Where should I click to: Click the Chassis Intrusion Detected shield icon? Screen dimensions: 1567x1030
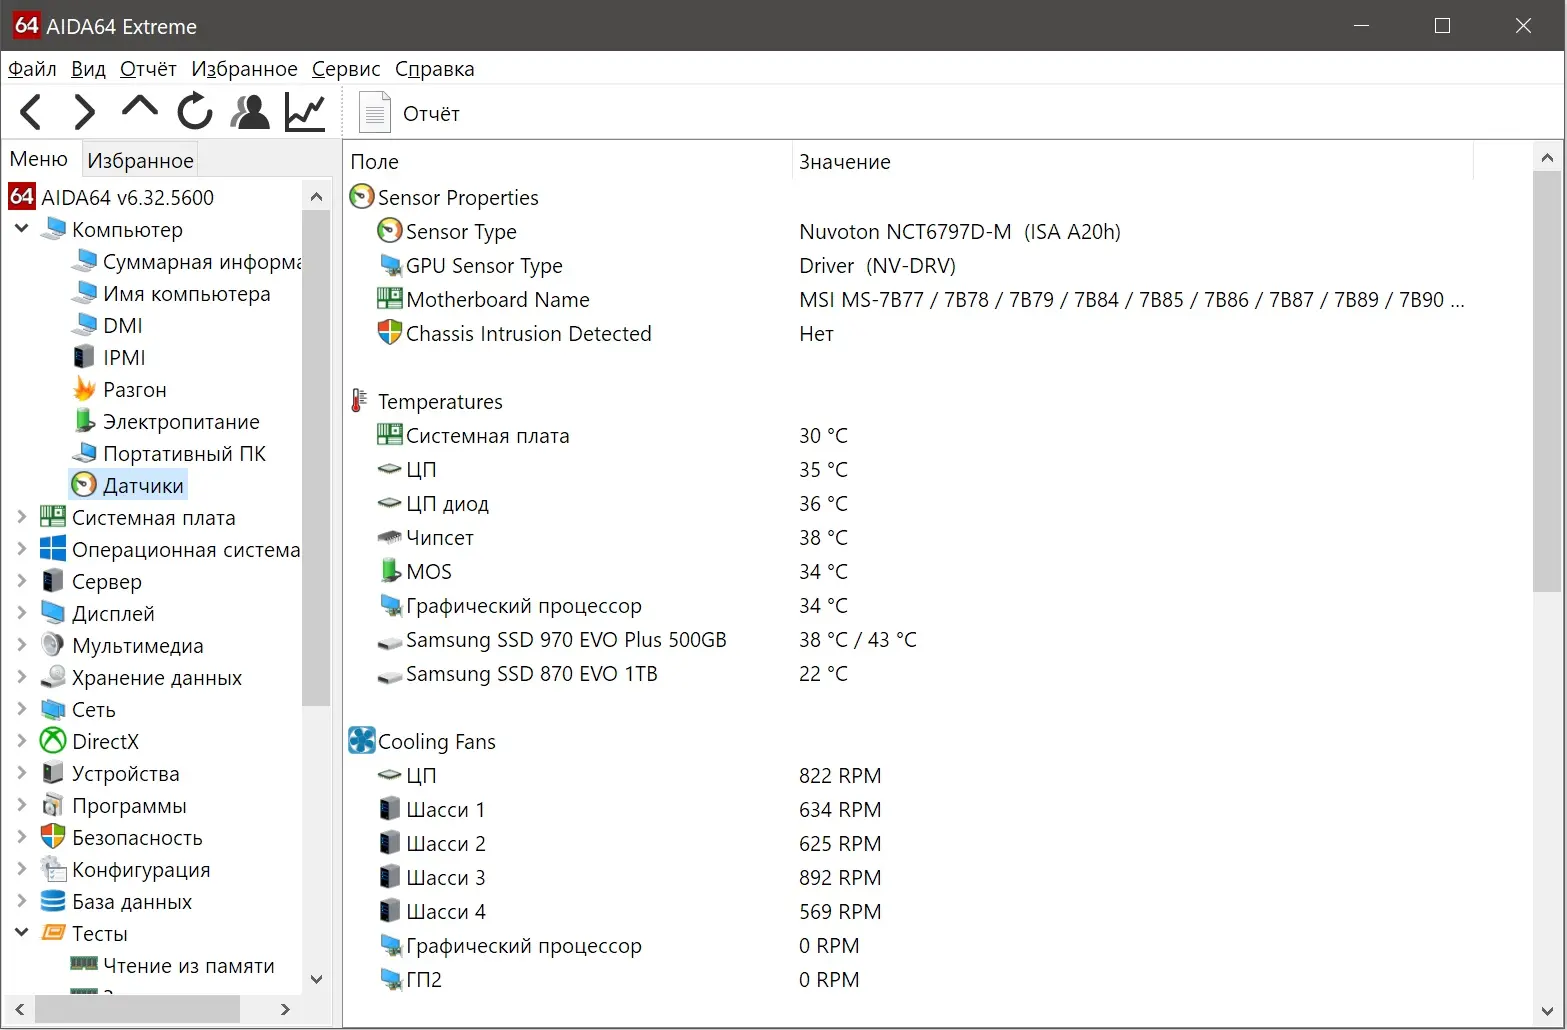click(x=389, y=333)
